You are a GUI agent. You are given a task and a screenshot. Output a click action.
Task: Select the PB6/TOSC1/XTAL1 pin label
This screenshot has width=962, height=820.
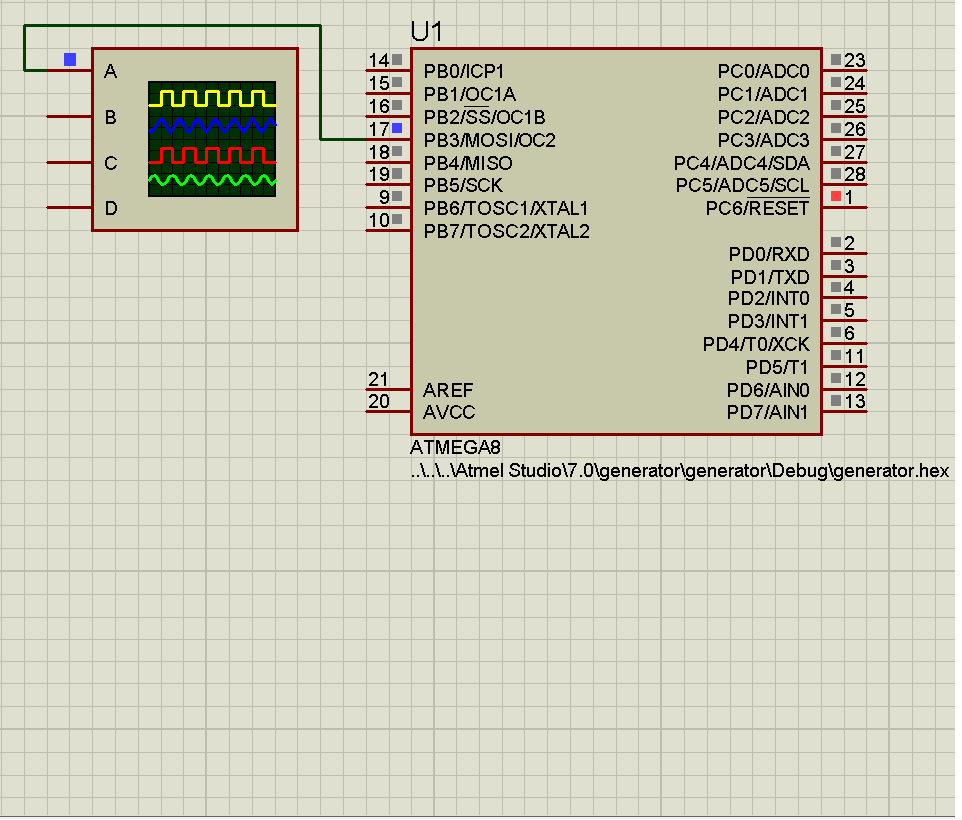click(506, 209)
